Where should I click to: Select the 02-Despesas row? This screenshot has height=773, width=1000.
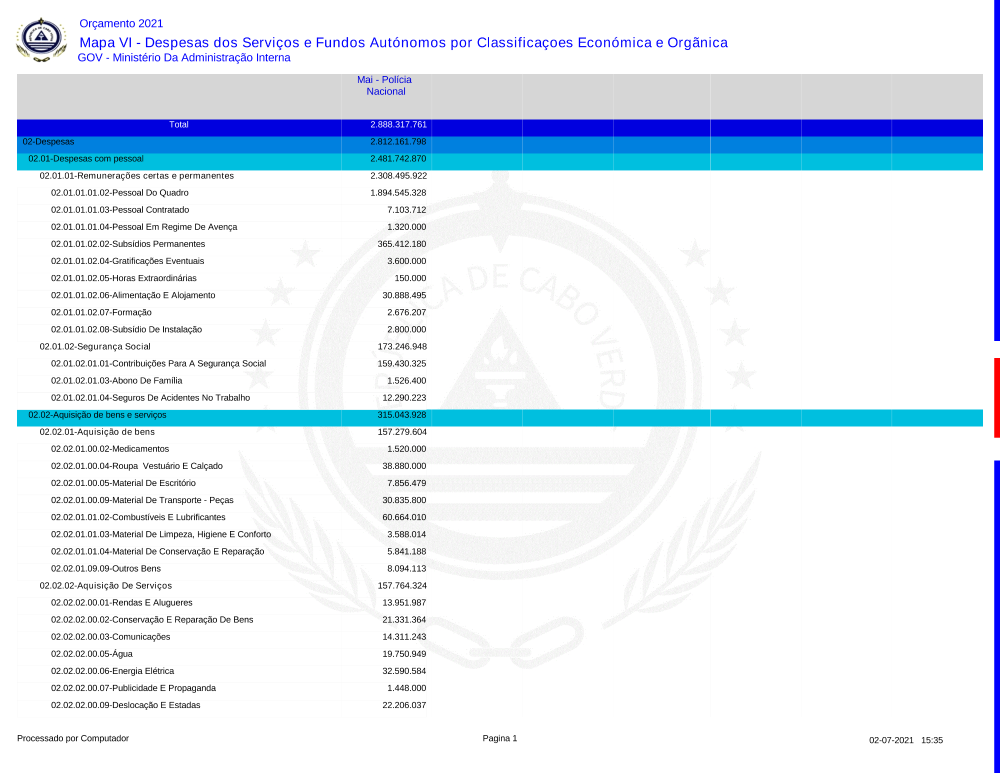[x=48, y=142]
